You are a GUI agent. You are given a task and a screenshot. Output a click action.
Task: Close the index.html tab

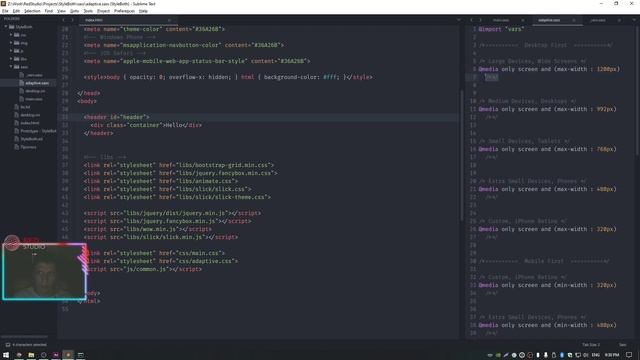tap(169, 20)
